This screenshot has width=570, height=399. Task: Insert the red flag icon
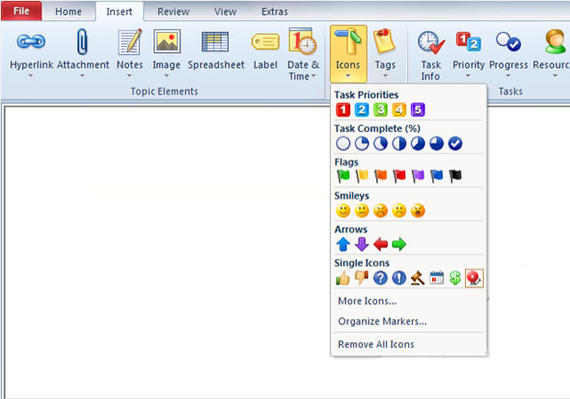[399, 176]
